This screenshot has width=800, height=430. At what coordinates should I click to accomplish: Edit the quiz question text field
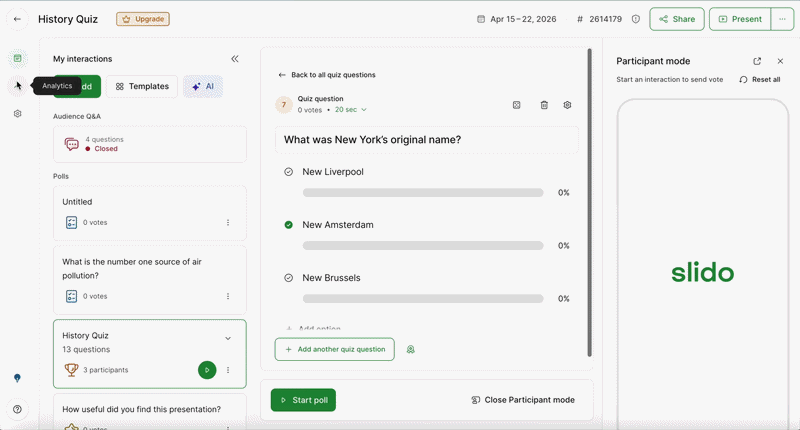[427, 140]
